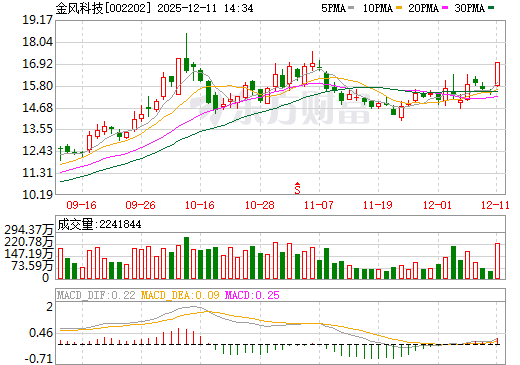Click the 成交量:2241844 volume label
The height and width of the screenshot is (365, 520).
tap(99, 224)
